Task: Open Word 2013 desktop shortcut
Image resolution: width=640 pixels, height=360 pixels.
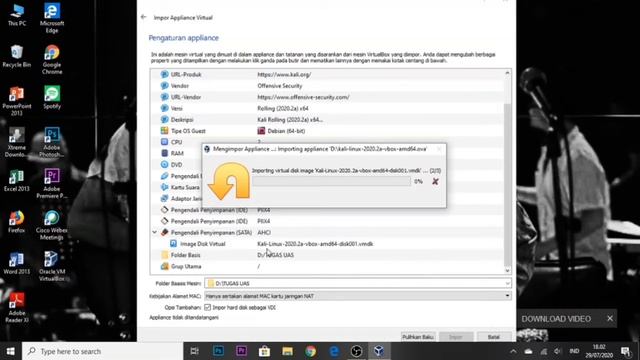Action: point(17,263)
